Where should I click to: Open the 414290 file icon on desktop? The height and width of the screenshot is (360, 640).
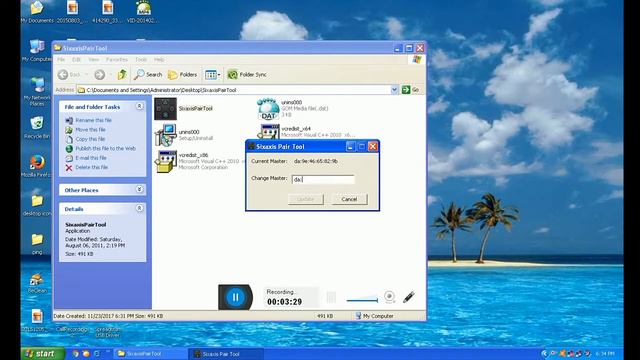(x=108, y=11)
